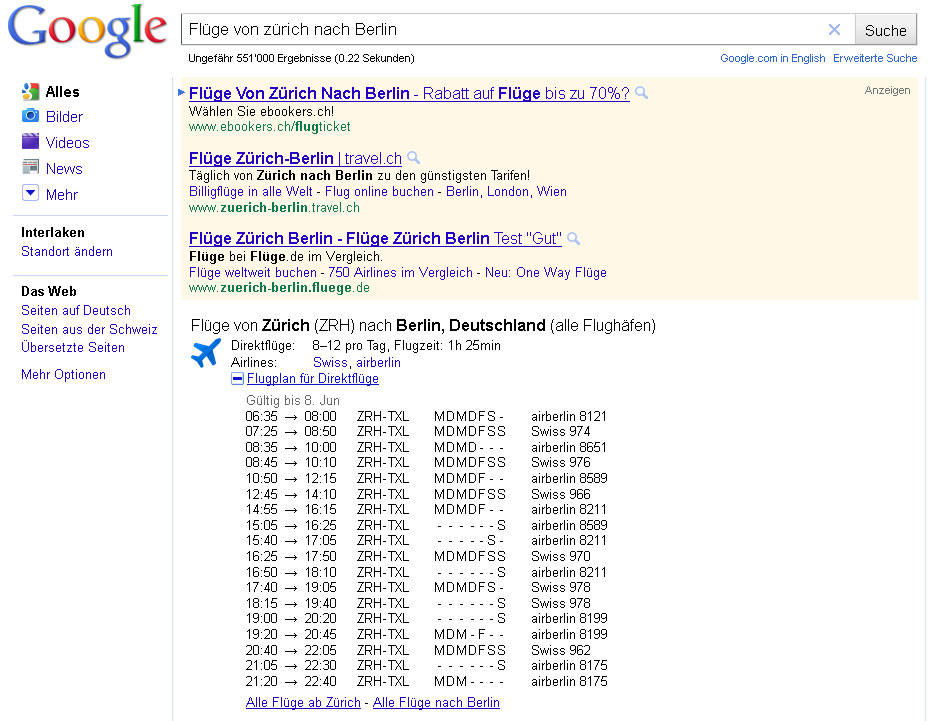Open Alle Flüge ab Zürich link

pos(303,703)
